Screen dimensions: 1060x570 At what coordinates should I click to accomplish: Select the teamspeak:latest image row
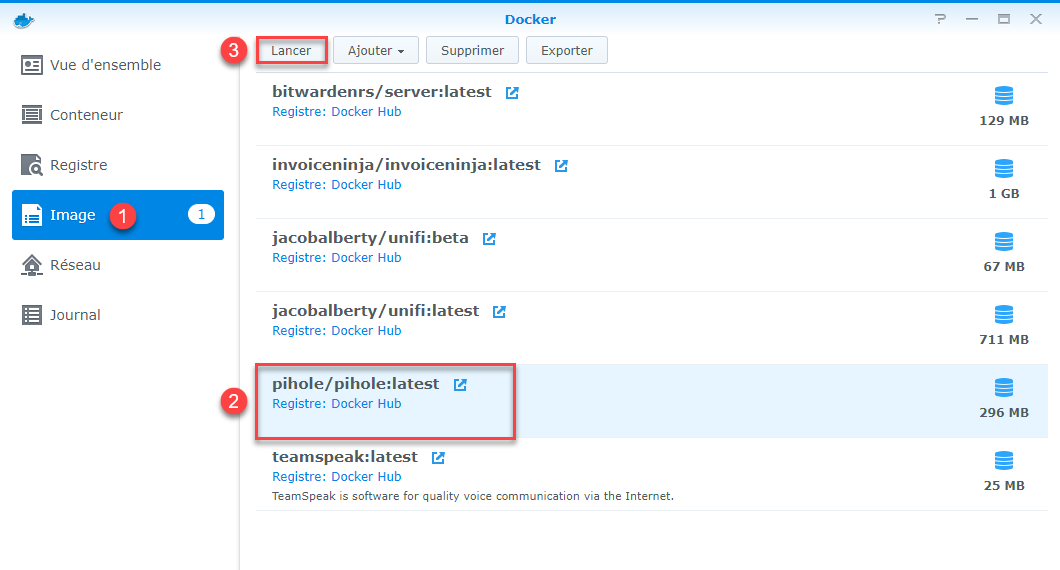click(652, 474)
